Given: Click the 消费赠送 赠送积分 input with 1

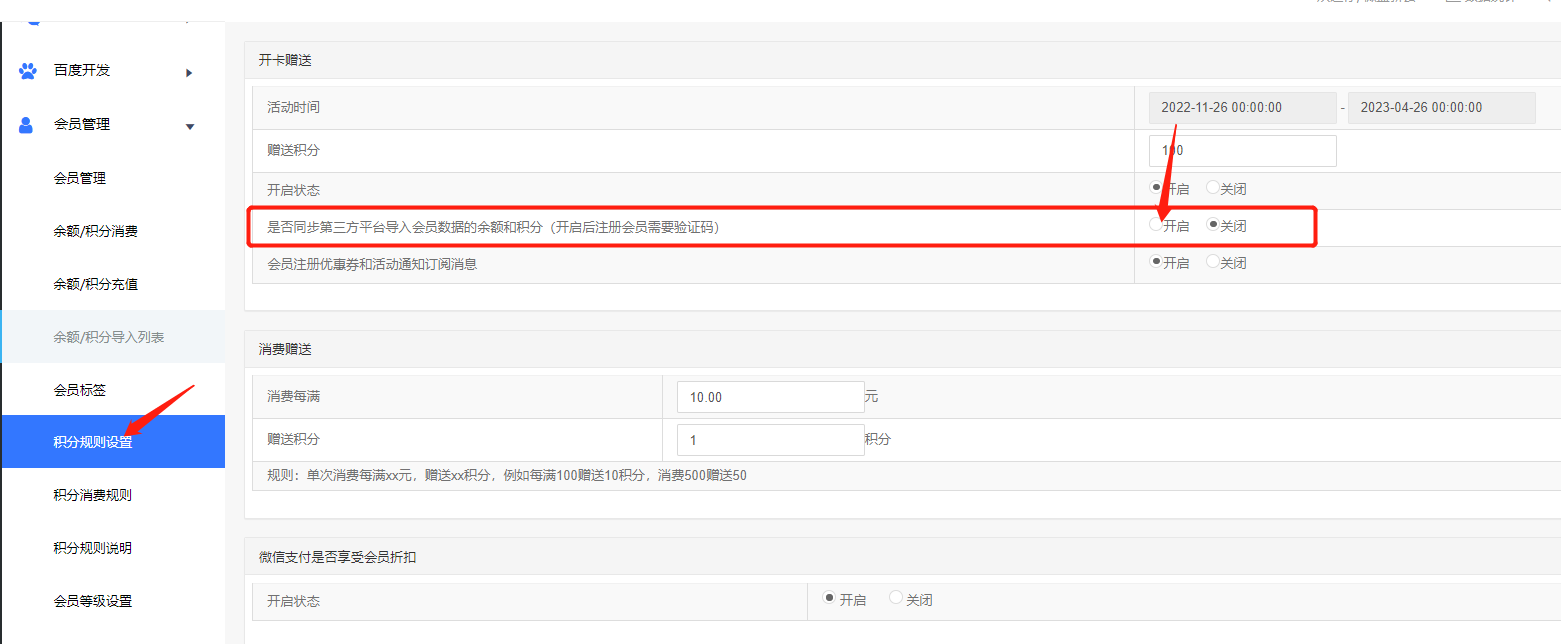Looking at the screenshot, I should [771, 440].
